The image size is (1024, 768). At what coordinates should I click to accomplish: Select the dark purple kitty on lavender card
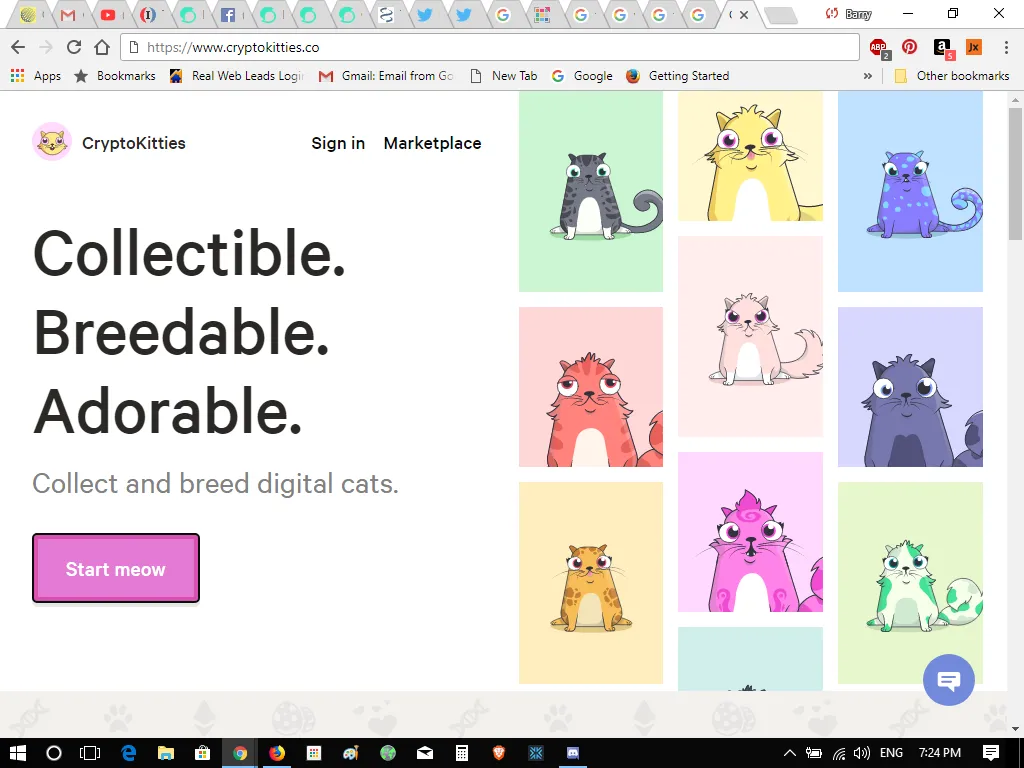[910, 387]
